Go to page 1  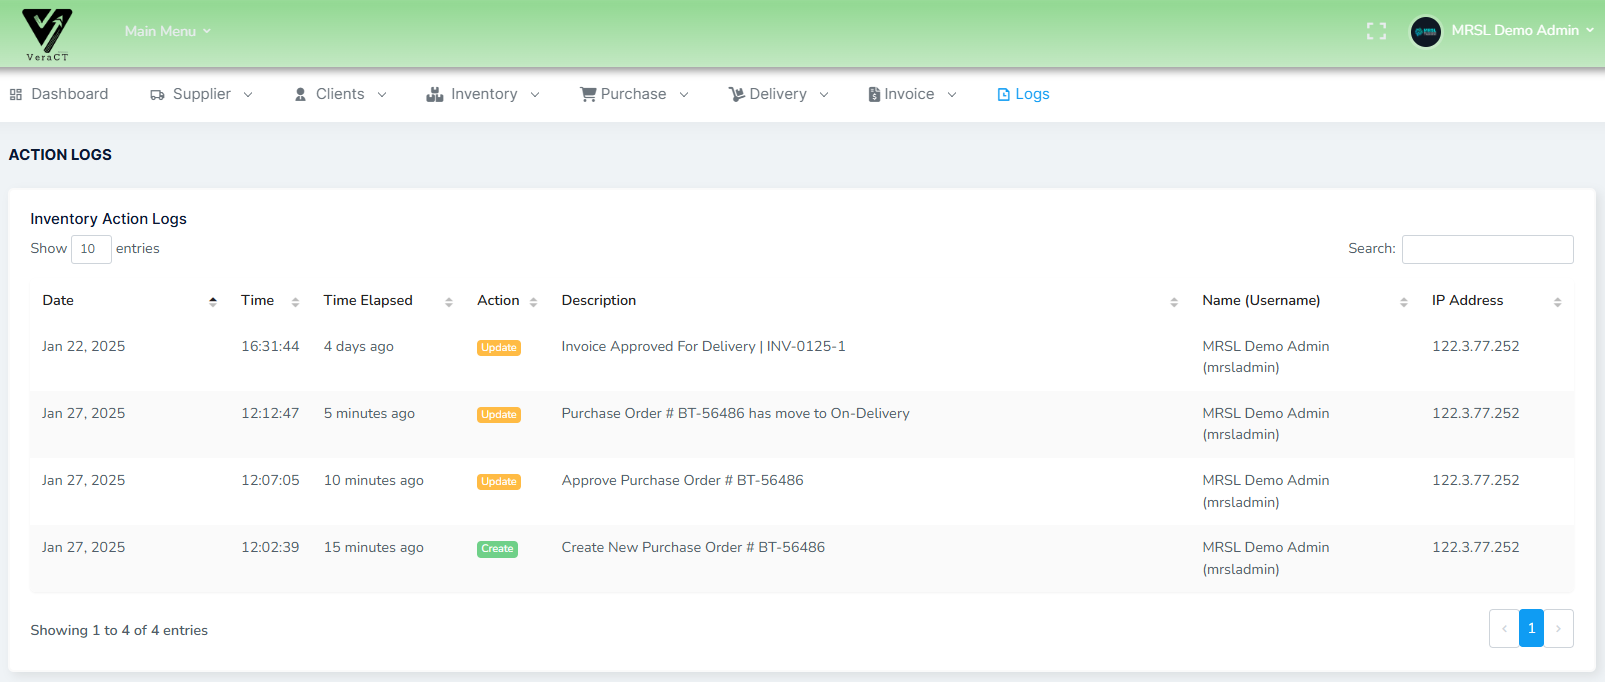click(x=1531, y=628)
